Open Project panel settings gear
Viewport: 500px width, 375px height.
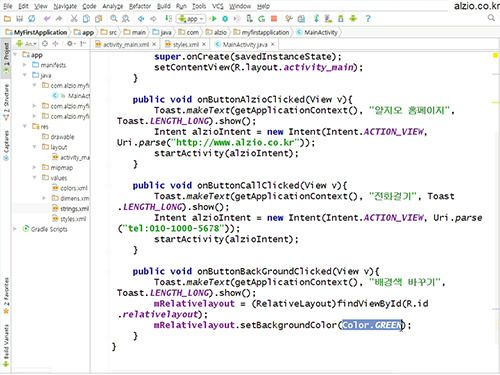(x=70, y=44)
